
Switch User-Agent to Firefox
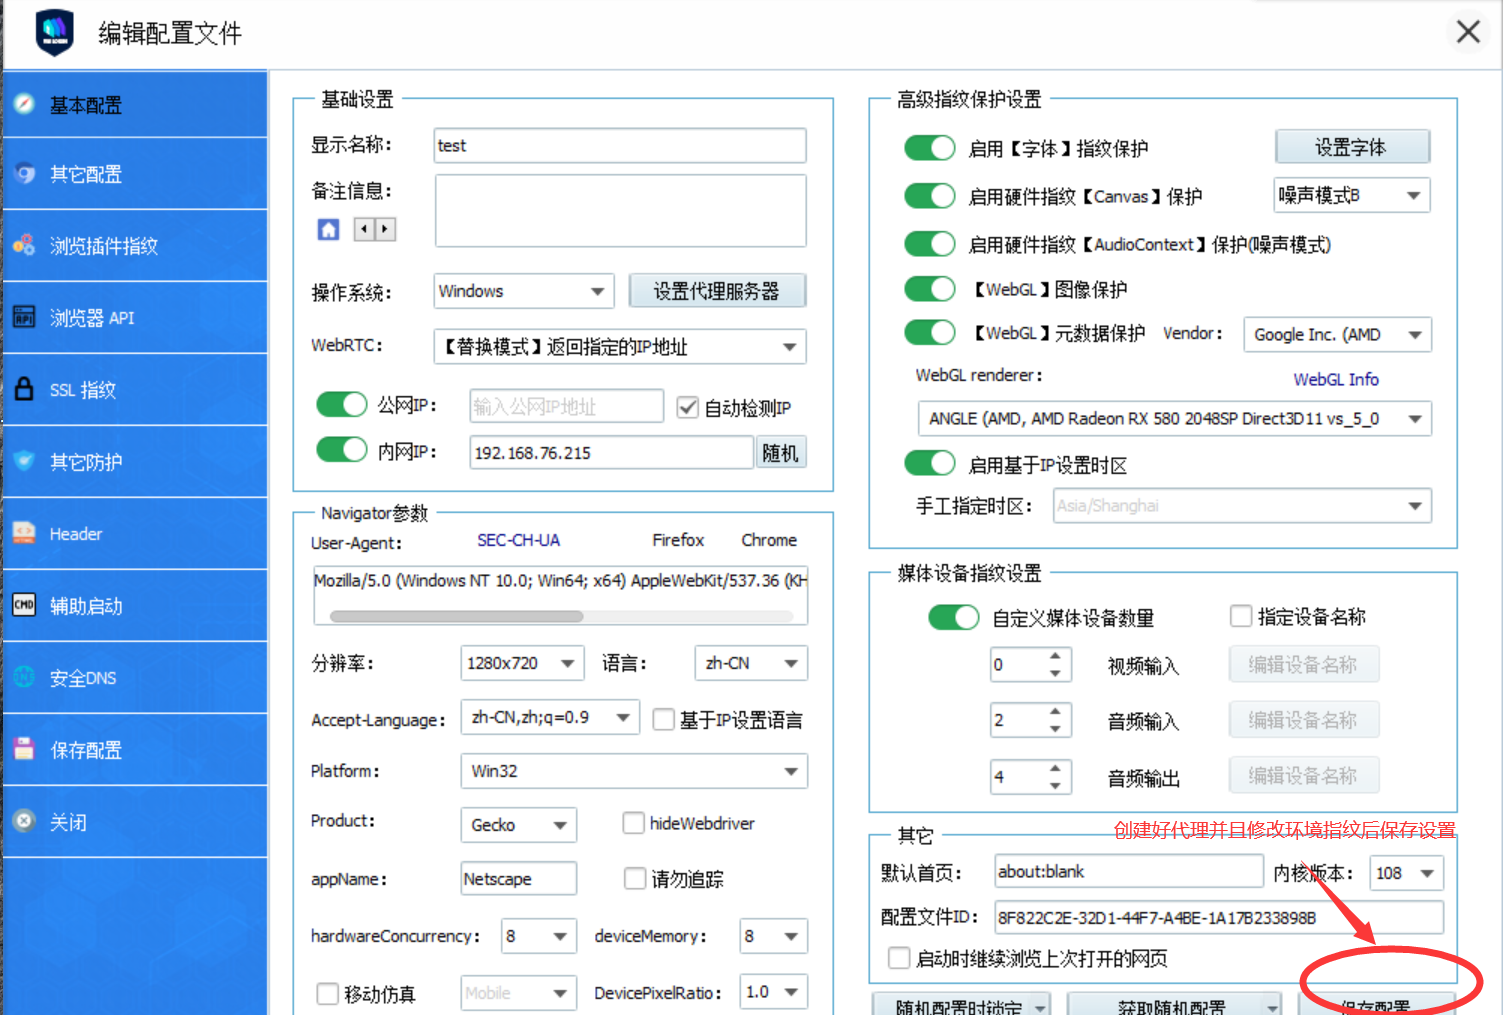point(678,540)
